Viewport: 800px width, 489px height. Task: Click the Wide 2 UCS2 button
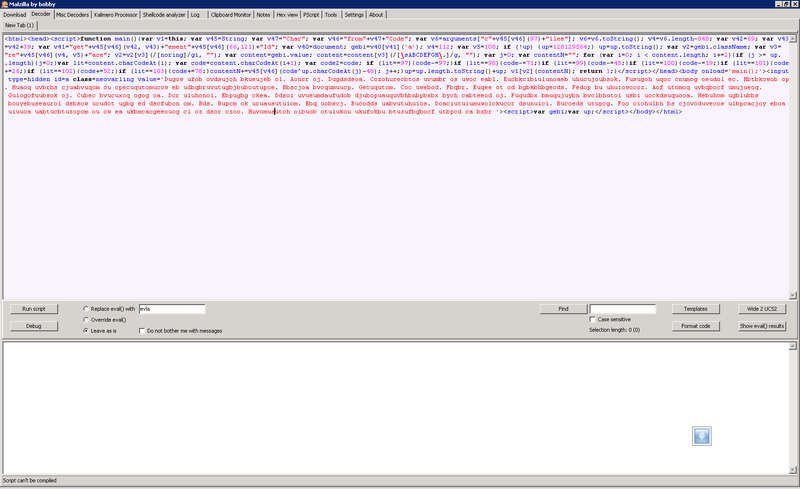[762, 309]
